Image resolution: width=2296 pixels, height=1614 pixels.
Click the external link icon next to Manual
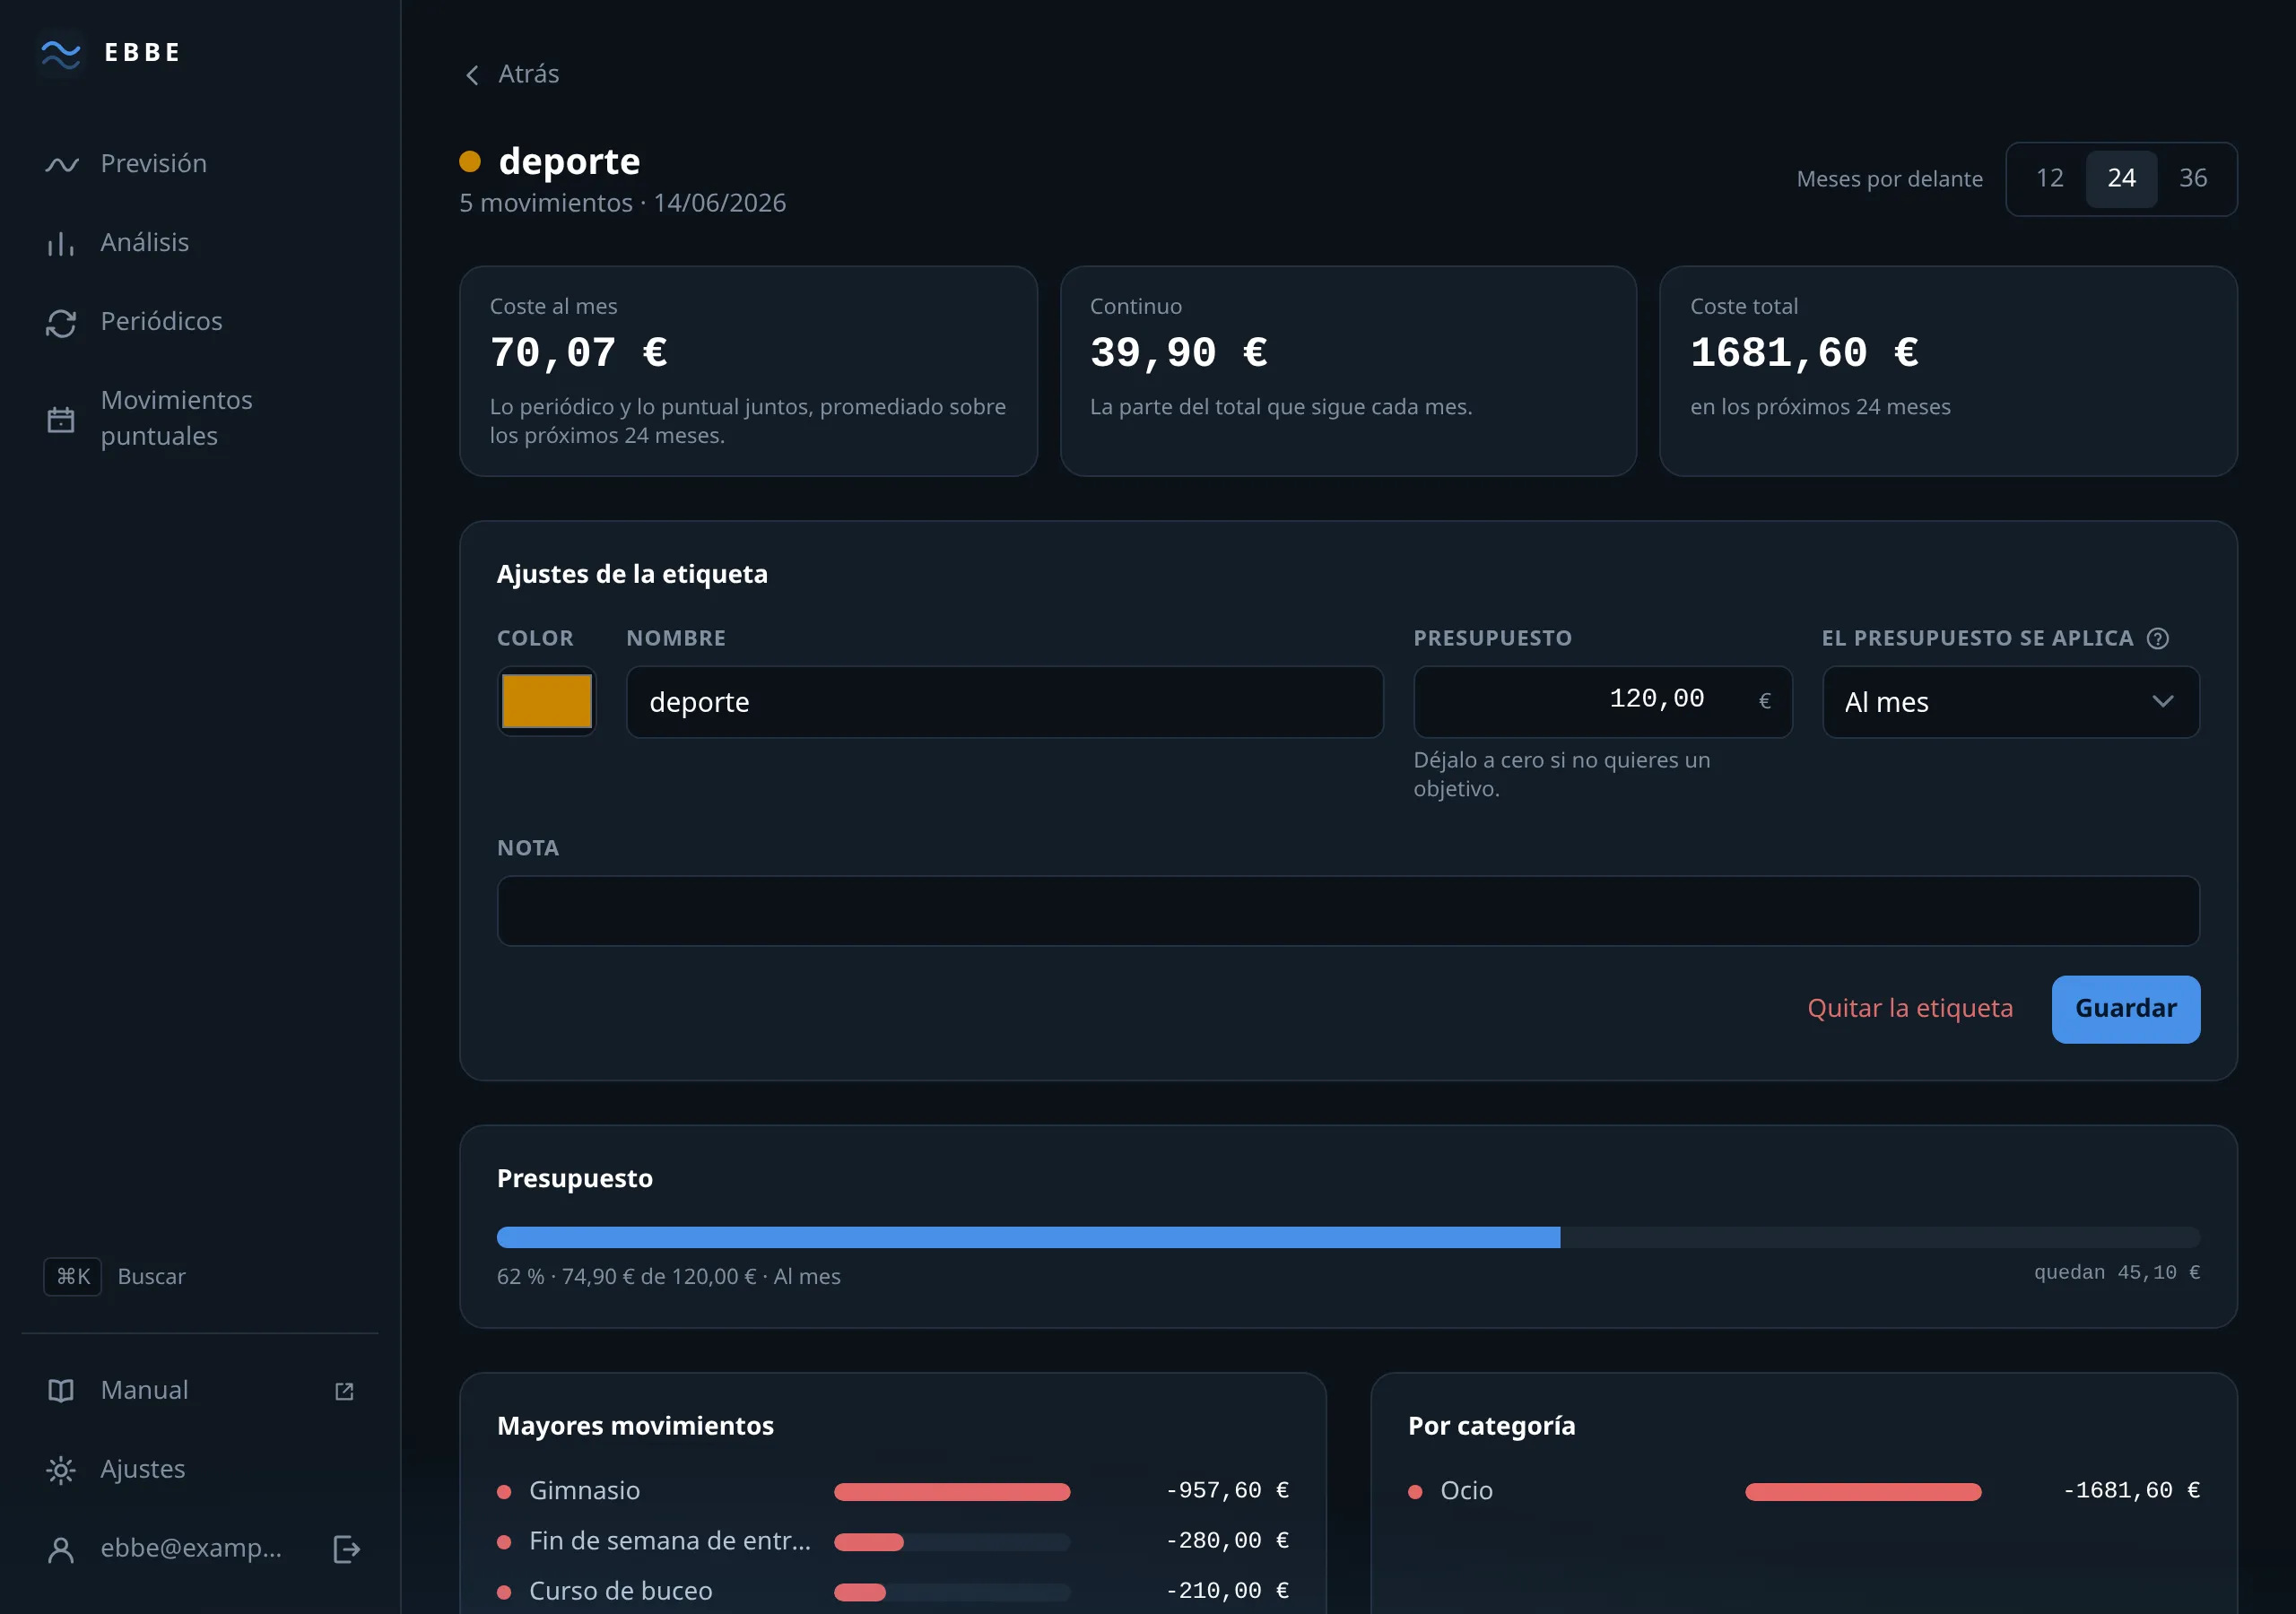344,1391
